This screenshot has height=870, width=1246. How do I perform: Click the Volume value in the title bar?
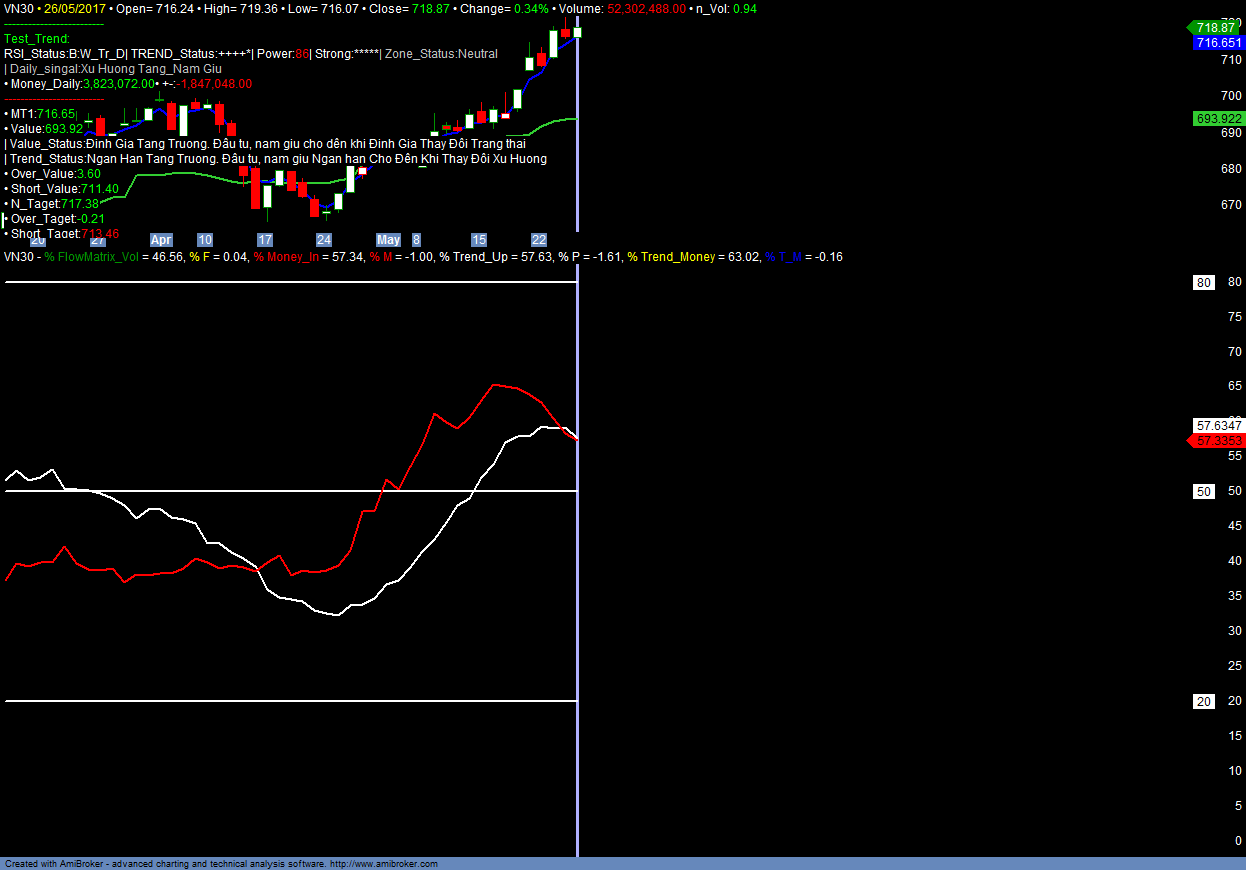(646, 8)
